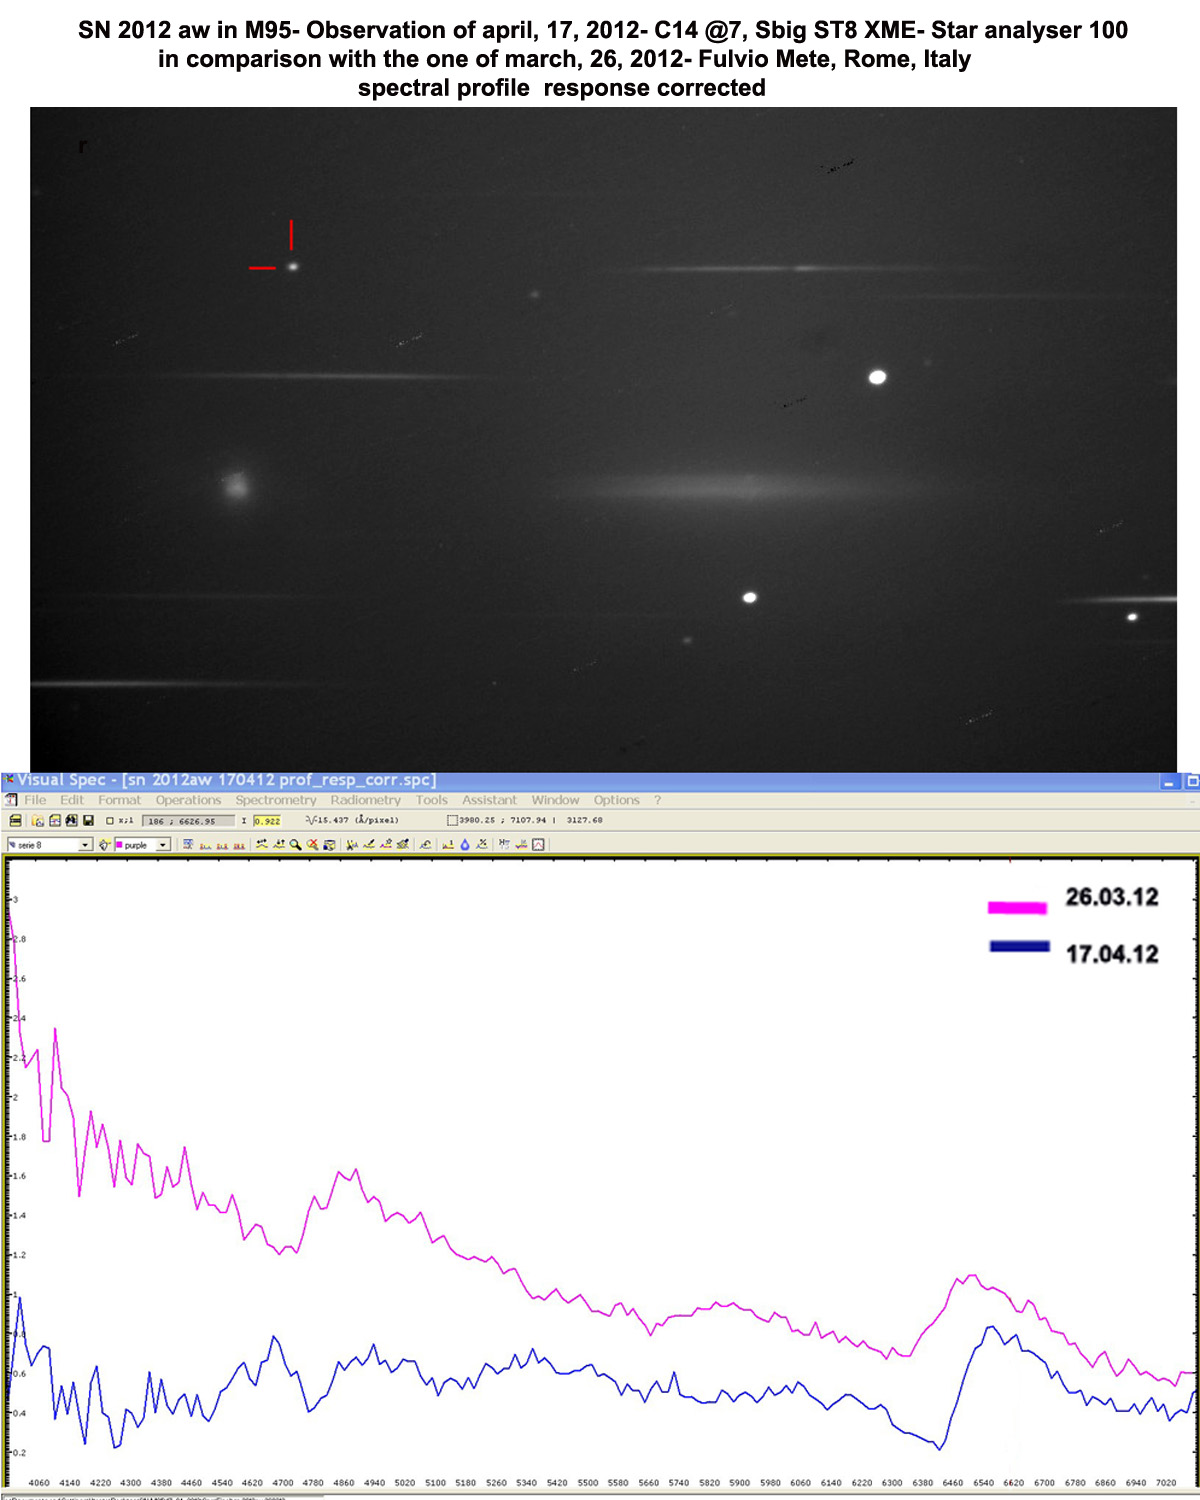This screenshot has width=1200, height=1500.
Task: Click the cursor position field 186 ; 6626.95
Action: [x=188, y=821]
